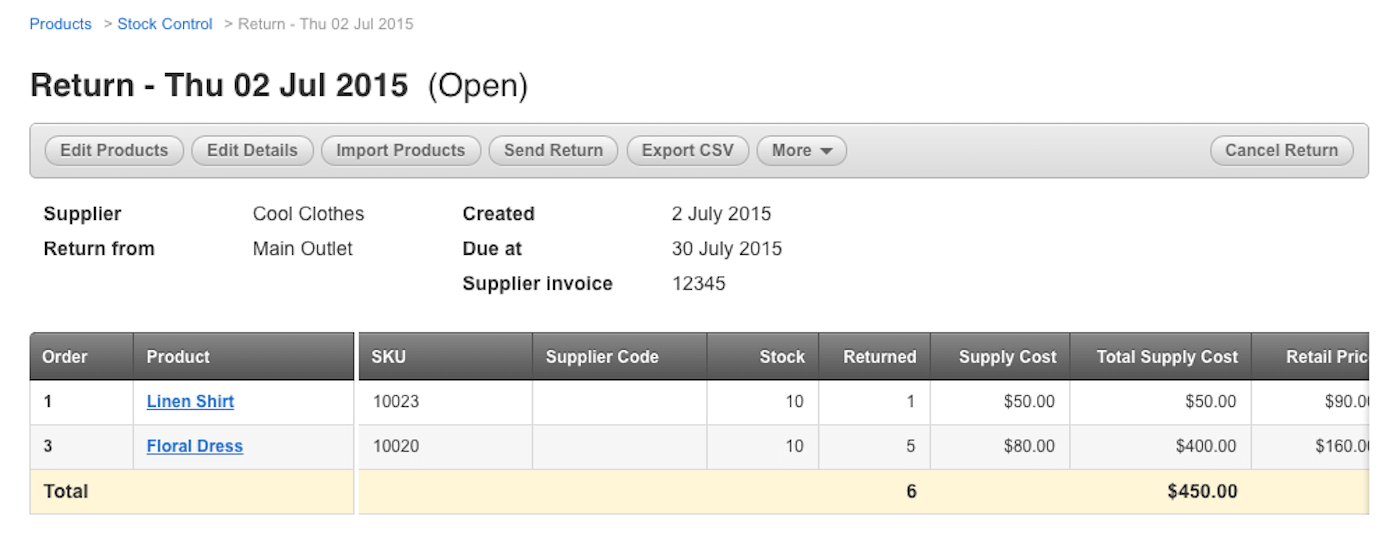The image size is (1400, 551).
Task: Expand the More dropdown menu
Action: (x=802, y=151)
